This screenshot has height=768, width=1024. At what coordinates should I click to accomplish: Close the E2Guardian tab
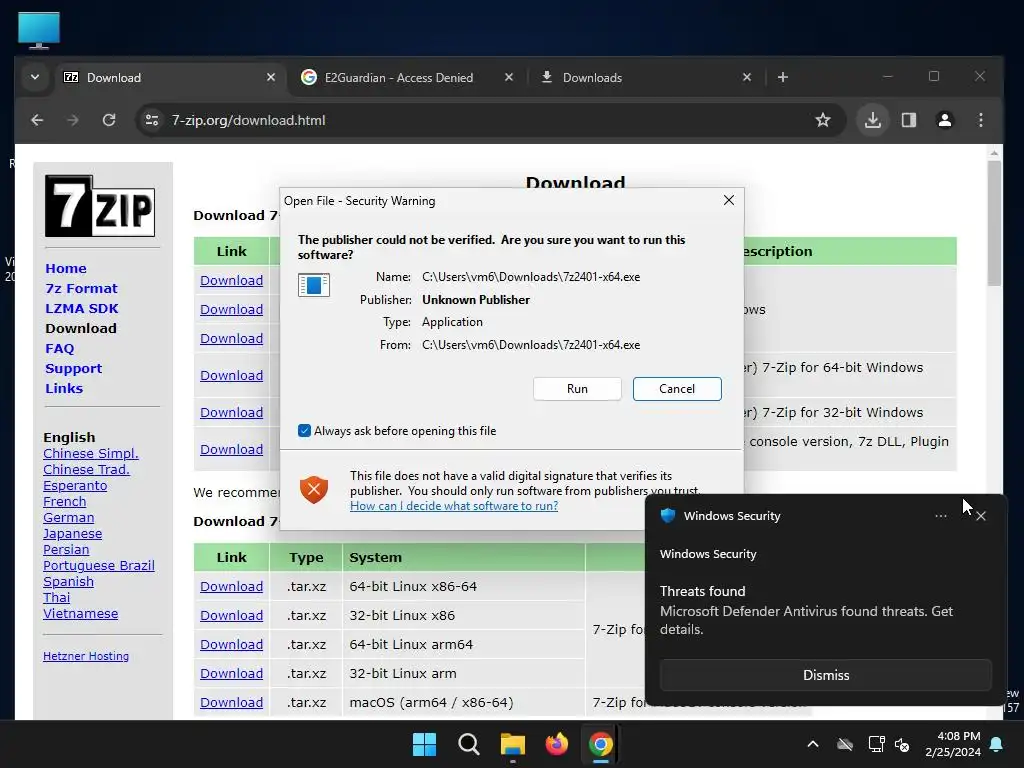tap(509, 77)
